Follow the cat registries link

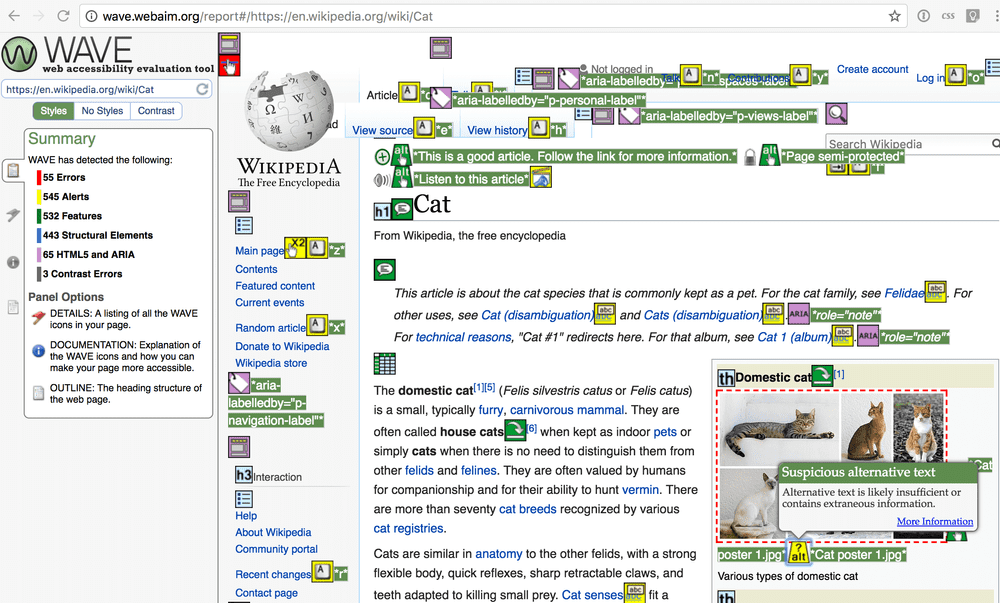click(408, 528)
